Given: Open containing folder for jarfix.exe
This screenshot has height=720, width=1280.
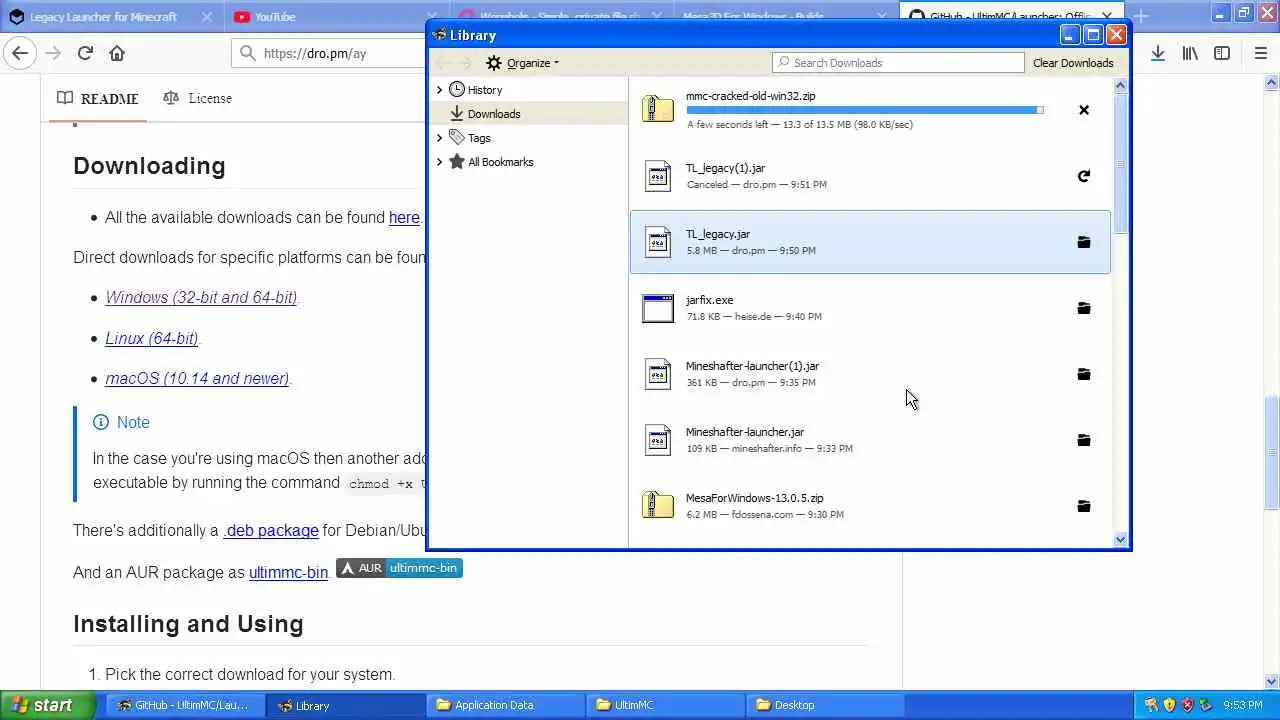Looking at the screenshot, I should tap(1083, 308).
